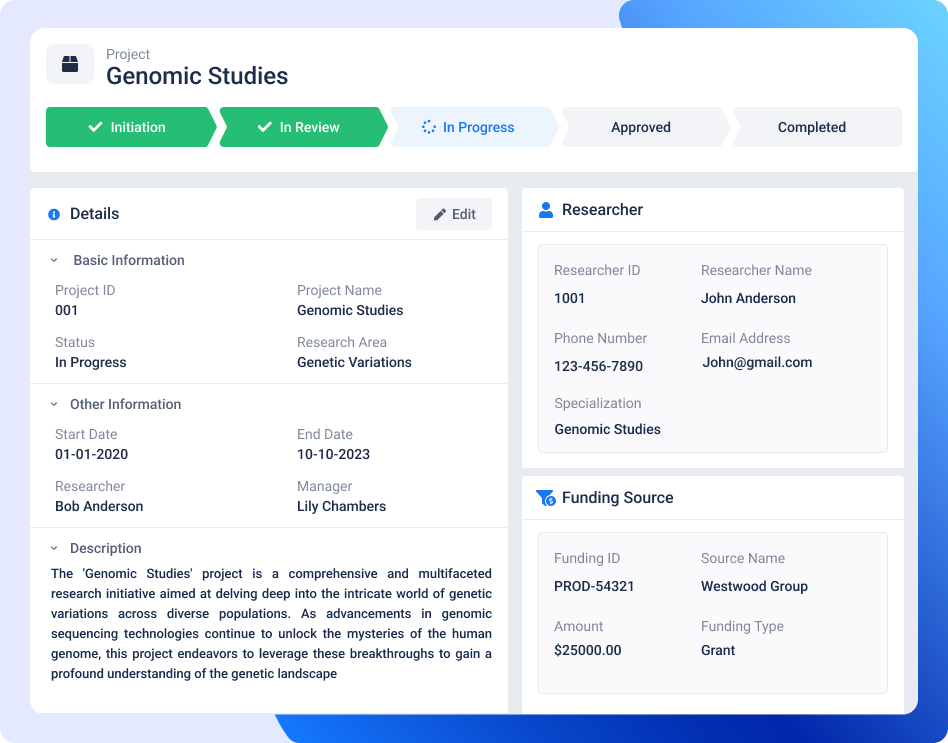Click the Details info icon

tap(54, 214)
